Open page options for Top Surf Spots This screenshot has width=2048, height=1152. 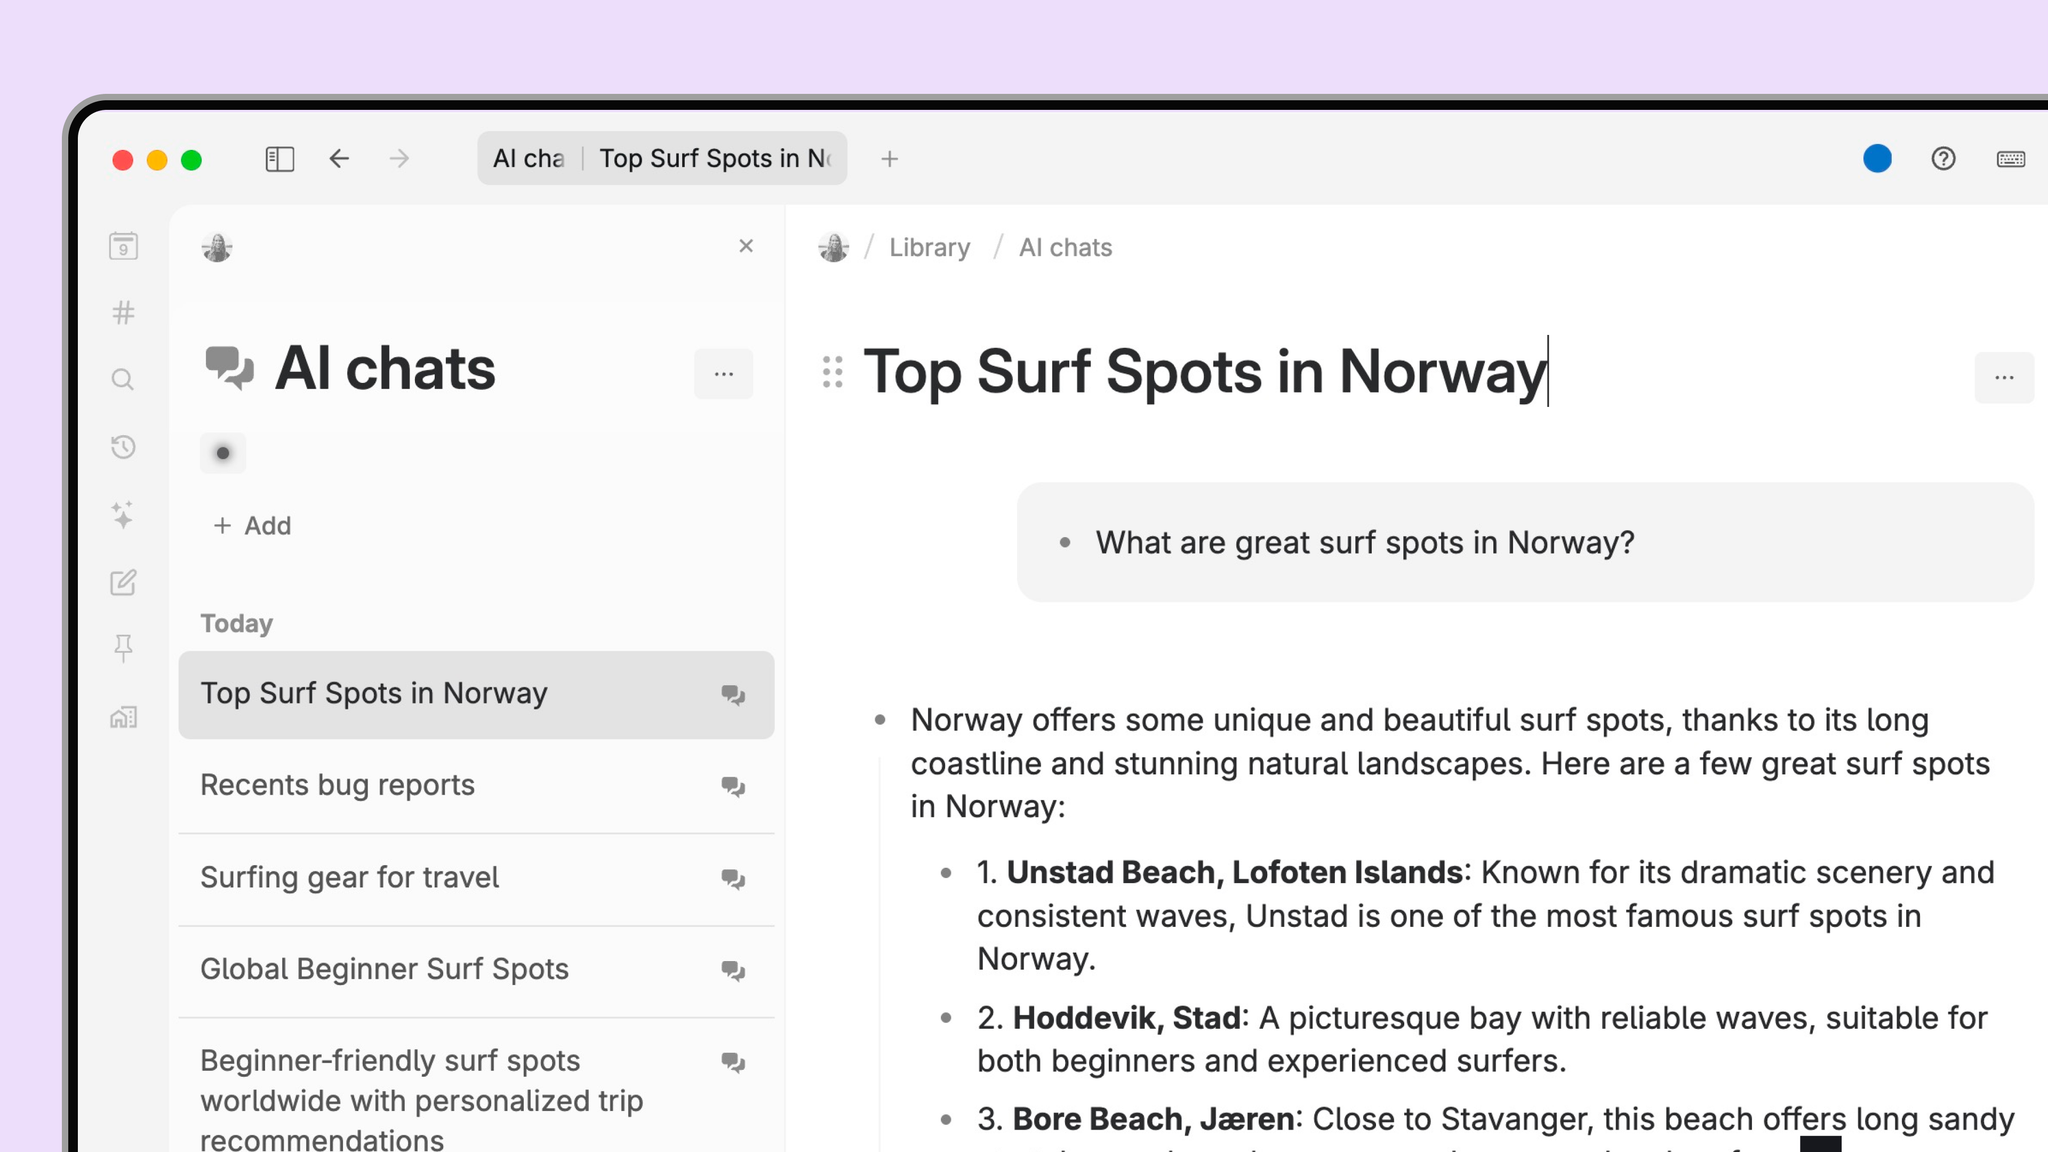[2003, 378]
